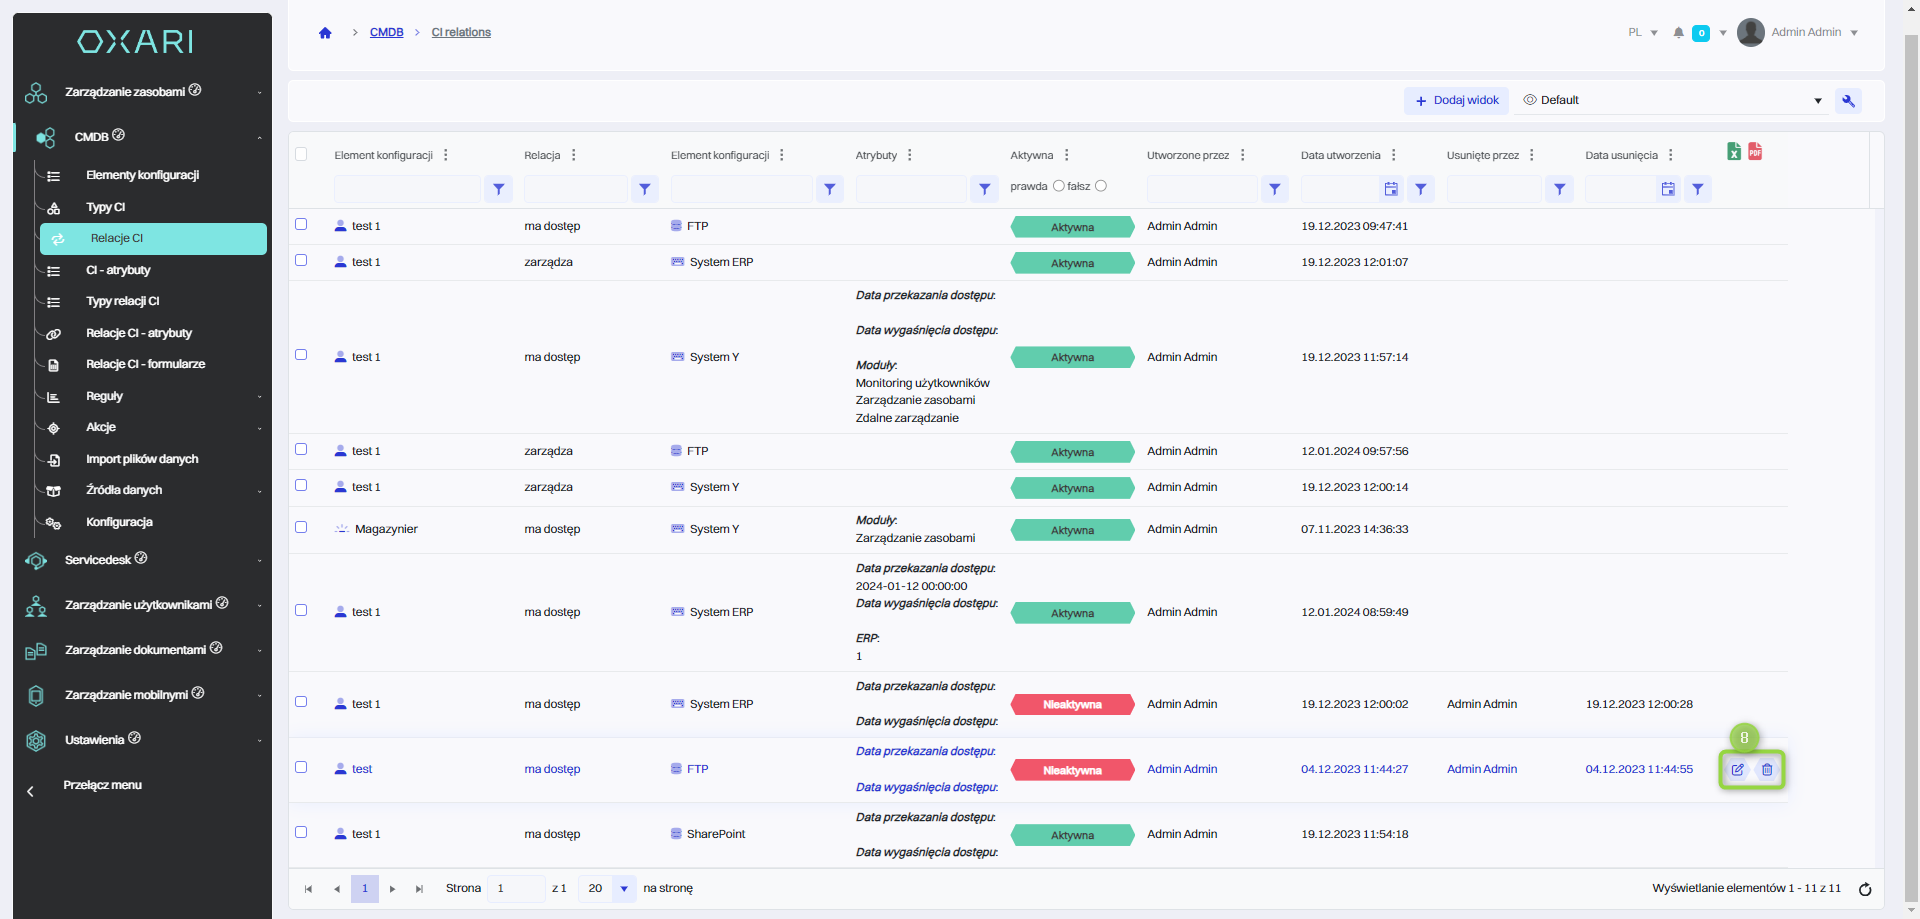Image resolution: width=1920 pixels, height=919 pixels.
Task: Go to the home page icon
Action: (325, 33)
